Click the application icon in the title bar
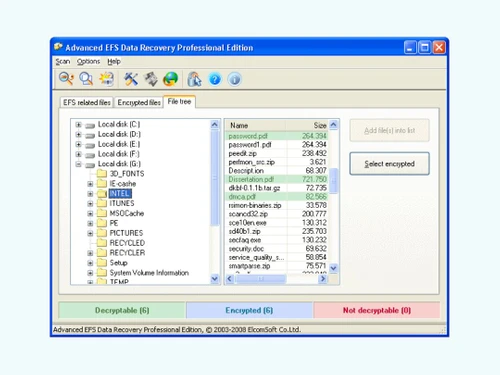 point(58,47)
